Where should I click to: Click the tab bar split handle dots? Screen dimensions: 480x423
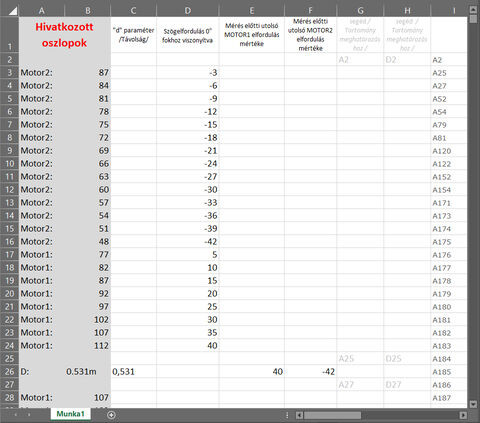coord(287,415)
